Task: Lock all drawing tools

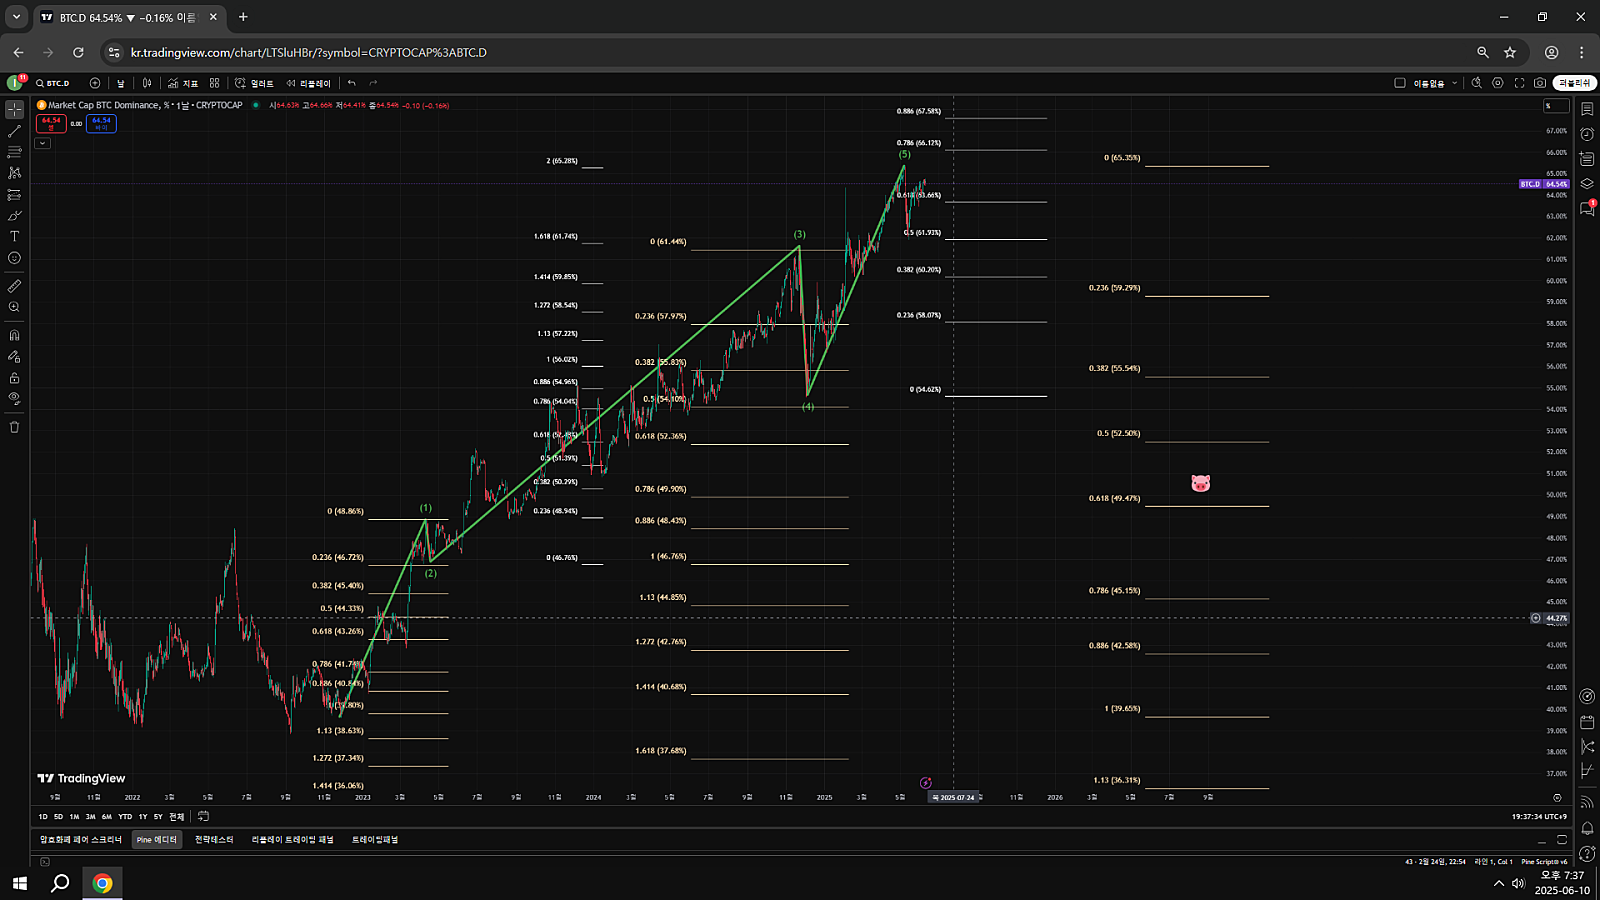Action: 14,378
